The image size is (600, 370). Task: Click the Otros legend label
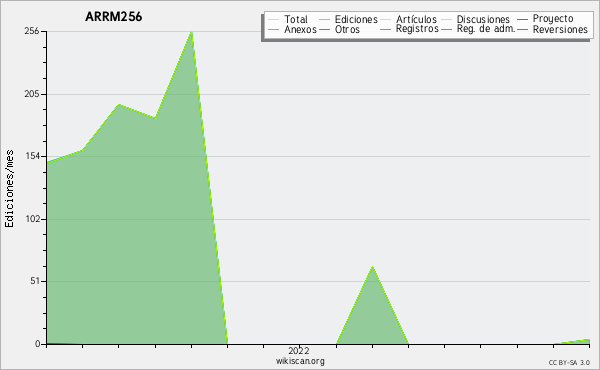[347, 29]
